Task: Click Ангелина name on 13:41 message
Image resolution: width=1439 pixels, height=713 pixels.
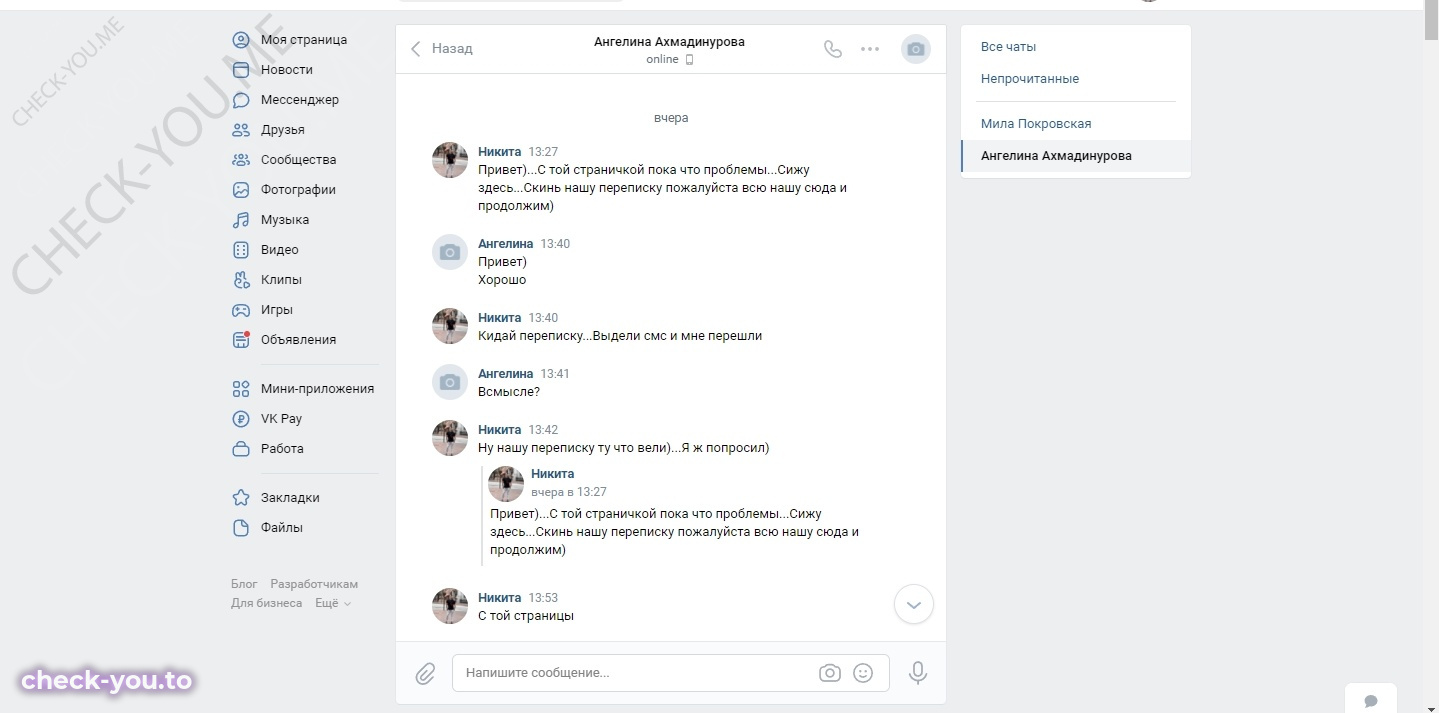Action: pos(506,374)
